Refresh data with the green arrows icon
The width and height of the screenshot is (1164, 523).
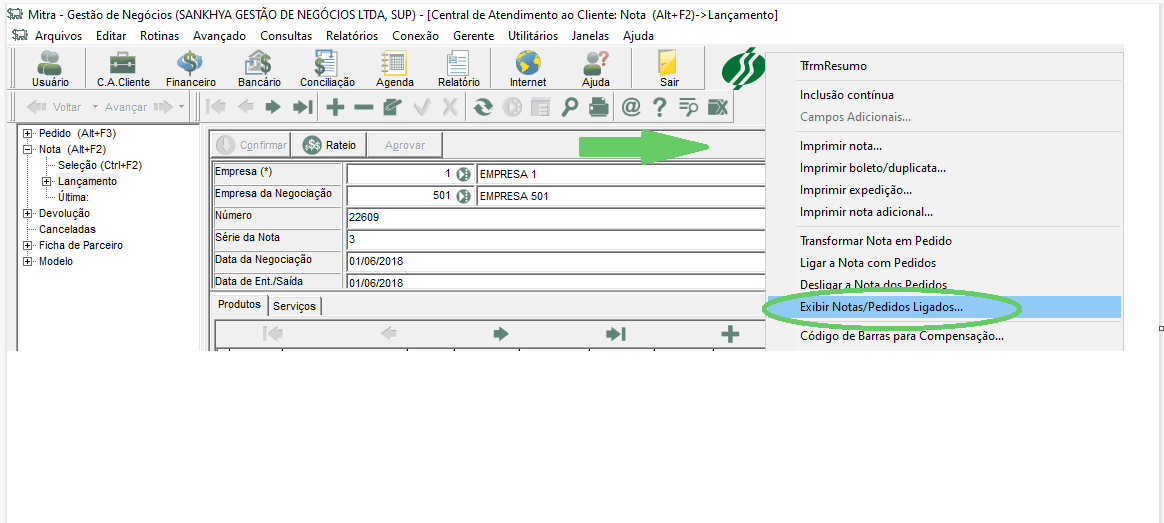pyautogui.click(x=484, y=108)
